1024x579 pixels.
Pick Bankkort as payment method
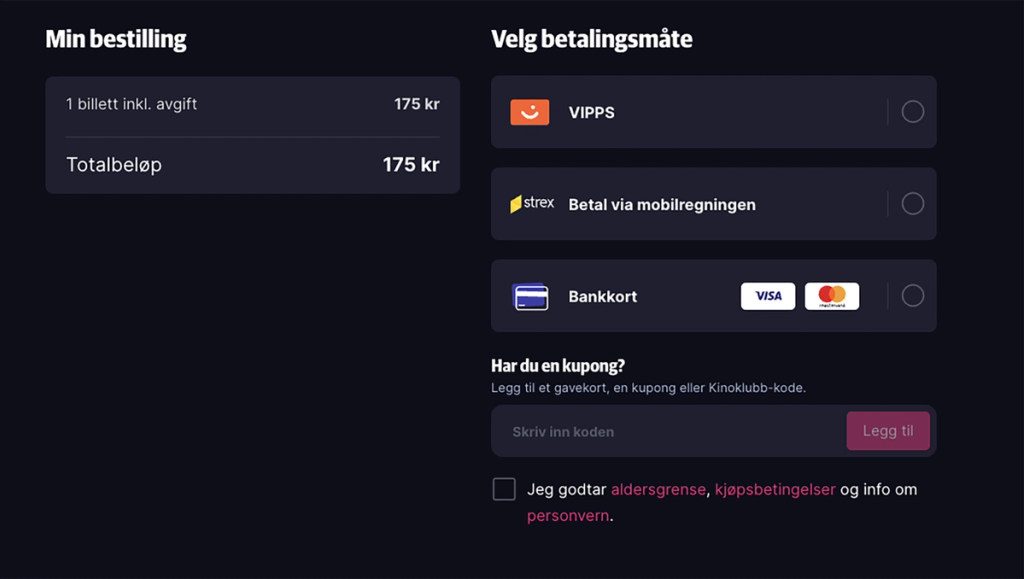[x=912, y=295]
